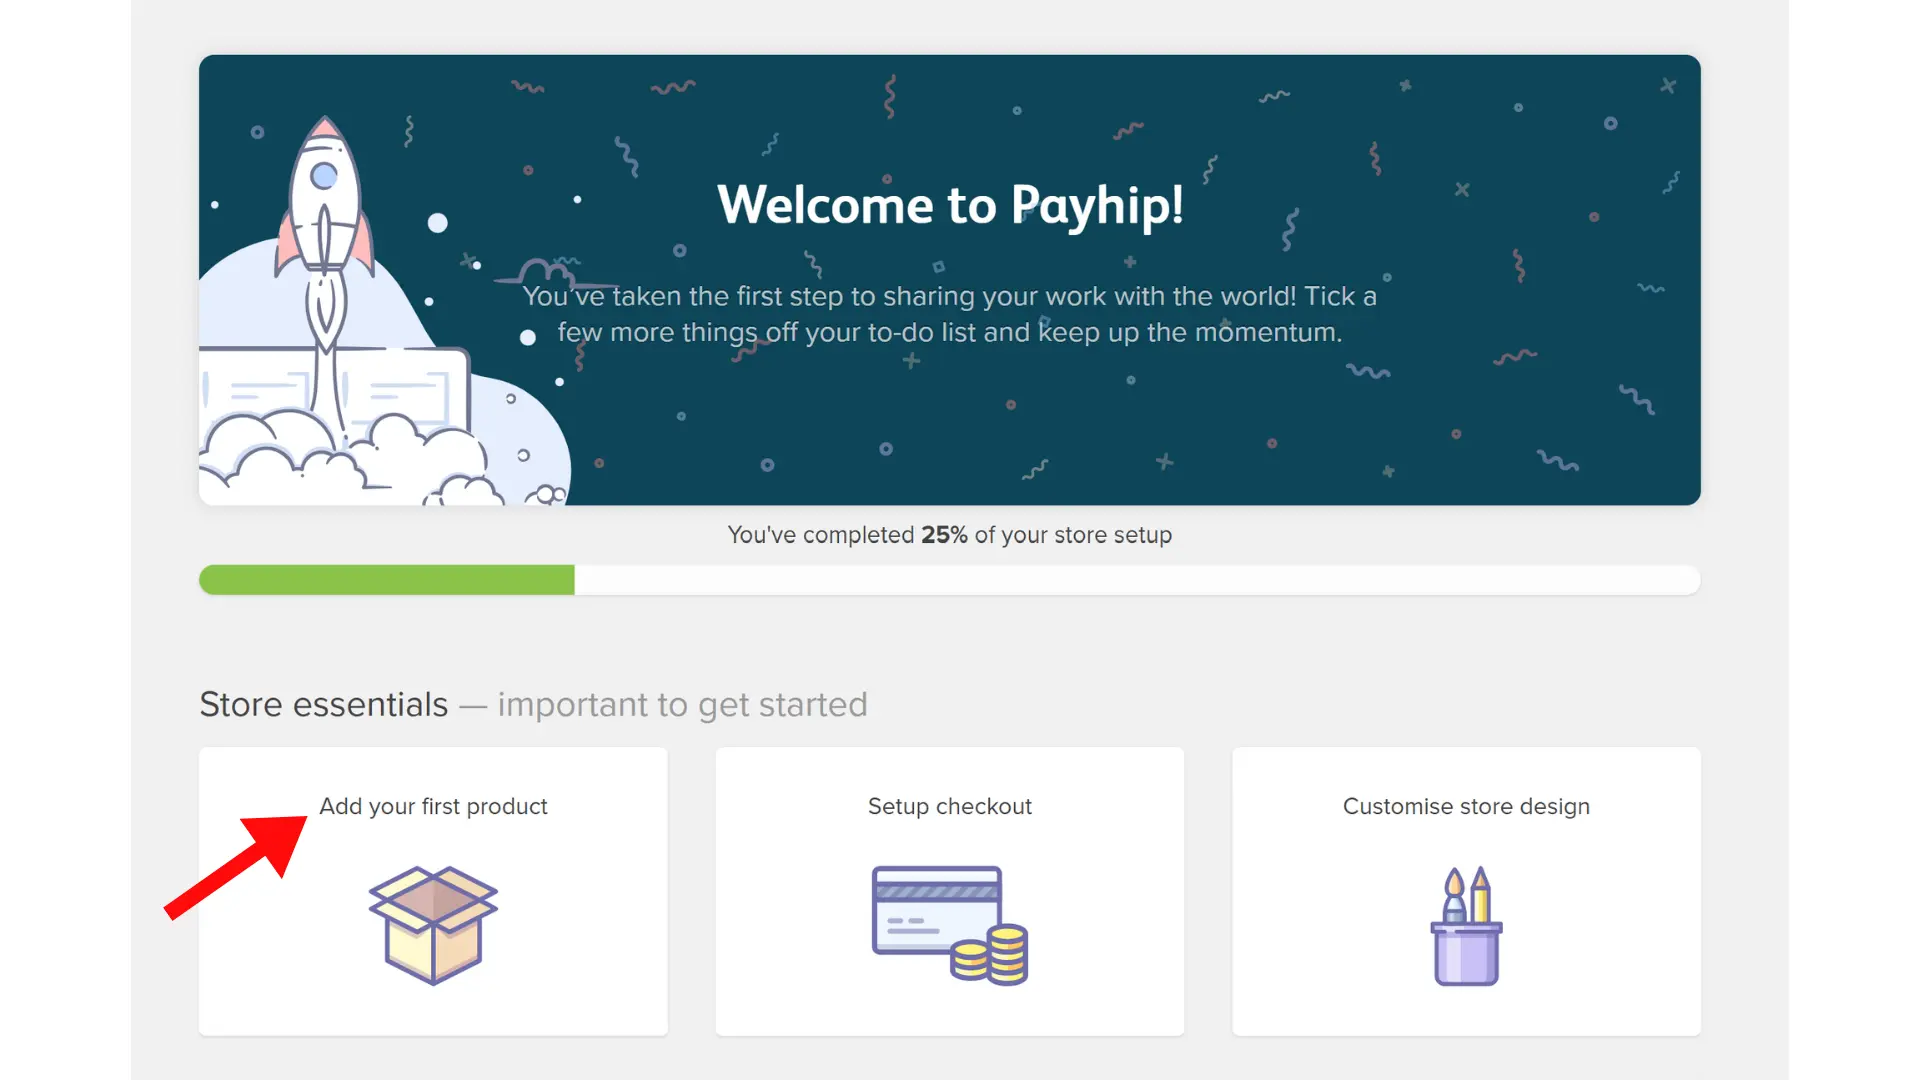Click the stack of gold coins
This screenshot has height=1080, width=1920.
pos(992,956)
